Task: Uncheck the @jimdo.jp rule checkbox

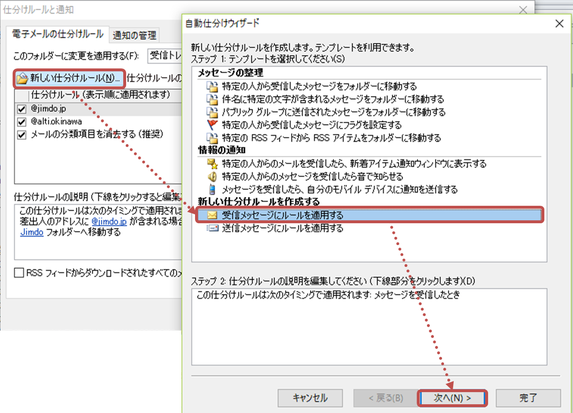Action: [x=22, y=109]
